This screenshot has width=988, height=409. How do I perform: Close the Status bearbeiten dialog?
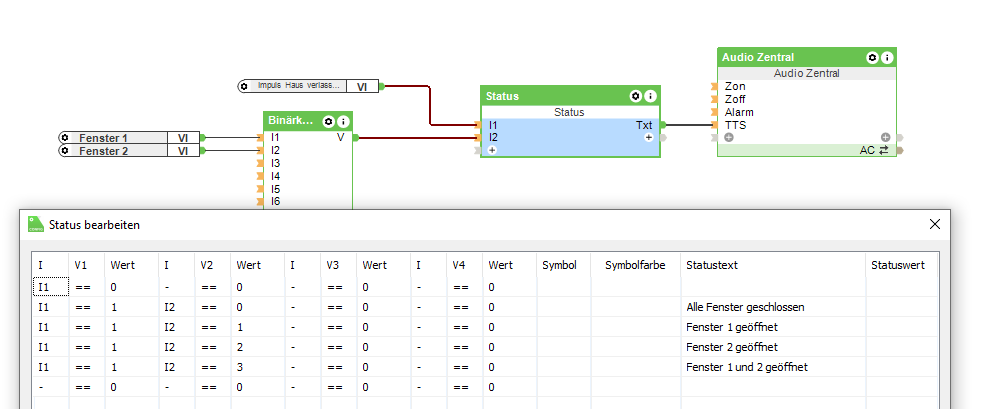[x=935, y=225]
